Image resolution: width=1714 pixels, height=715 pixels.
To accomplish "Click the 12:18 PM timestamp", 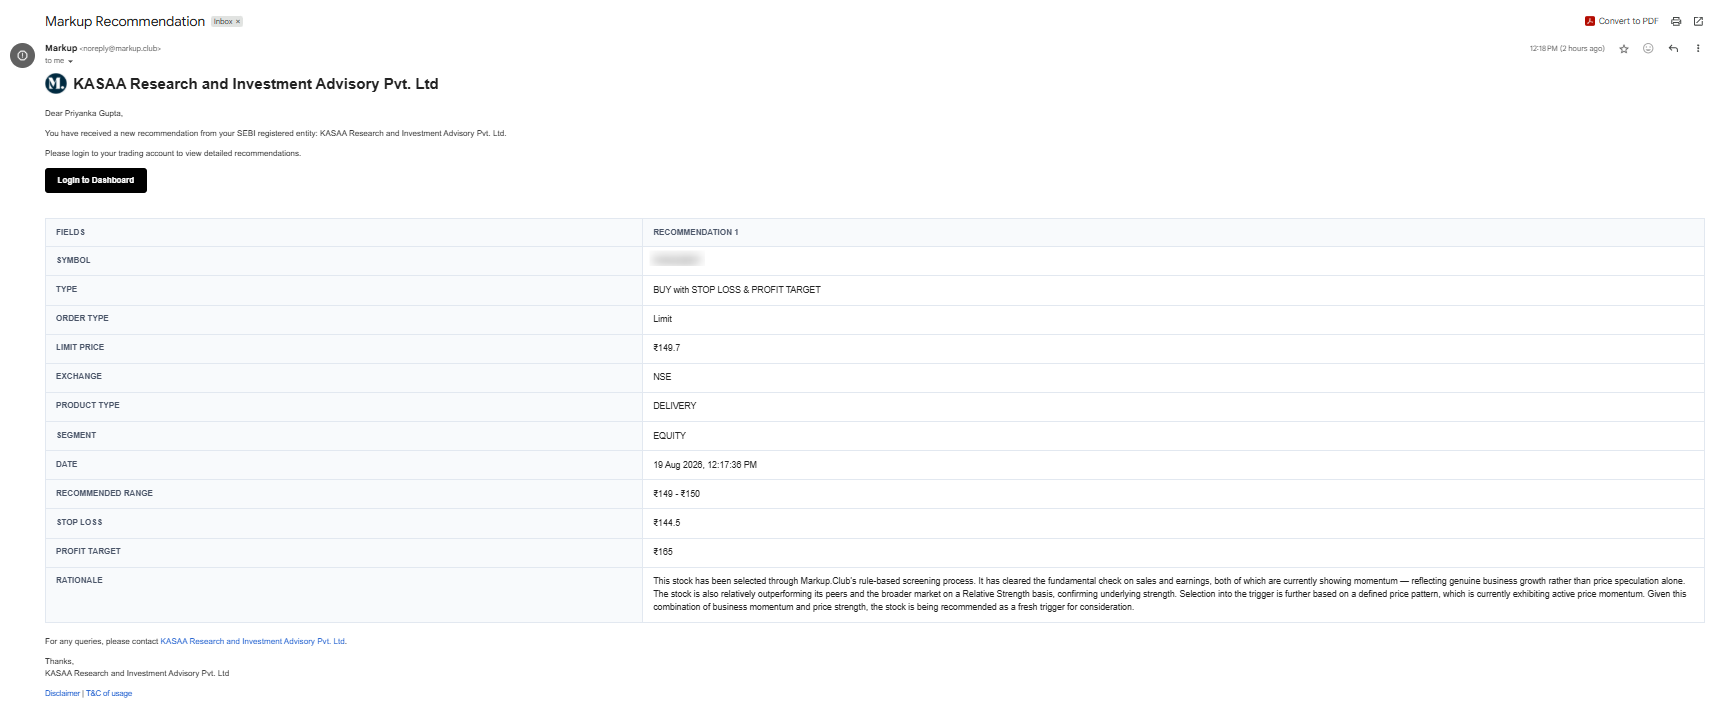I will coord(1567,48).
